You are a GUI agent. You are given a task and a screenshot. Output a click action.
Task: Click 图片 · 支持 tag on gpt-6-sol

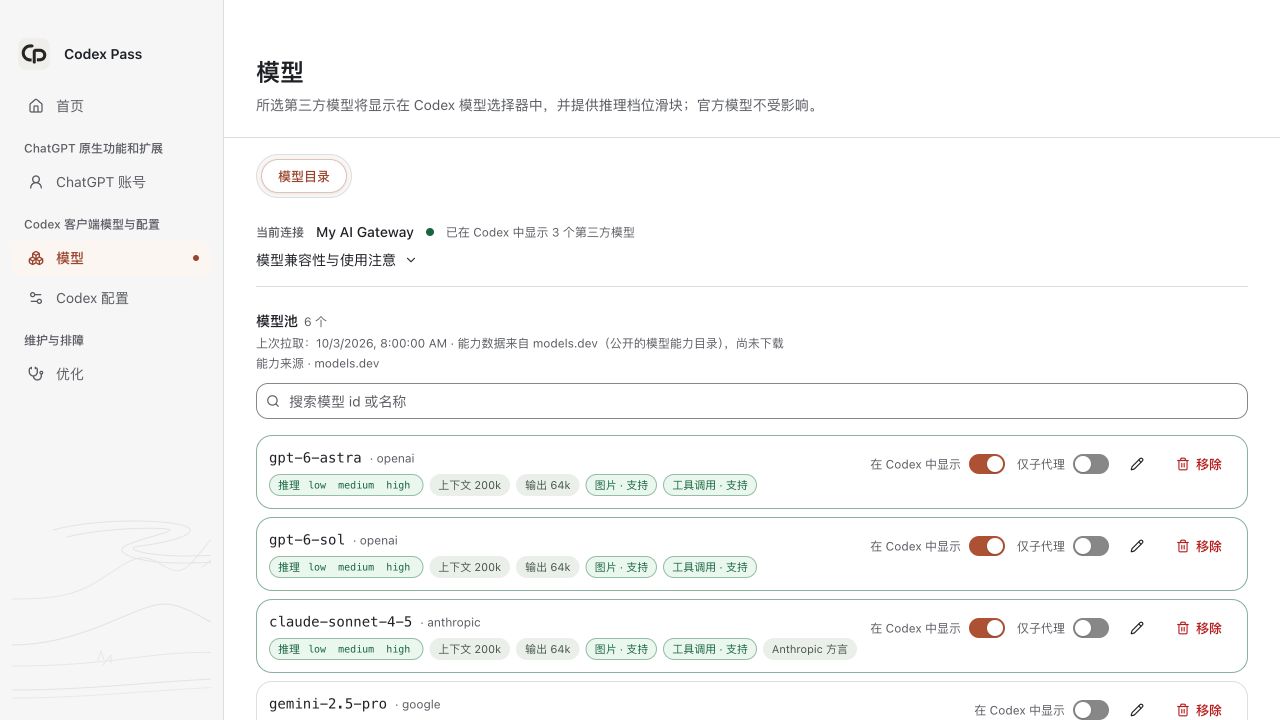pyautogui.click(x=621, y=567)
